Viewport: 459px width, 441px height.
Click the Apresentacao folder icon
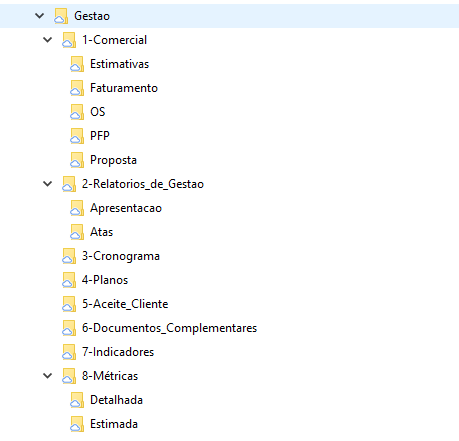coord(77,208)
